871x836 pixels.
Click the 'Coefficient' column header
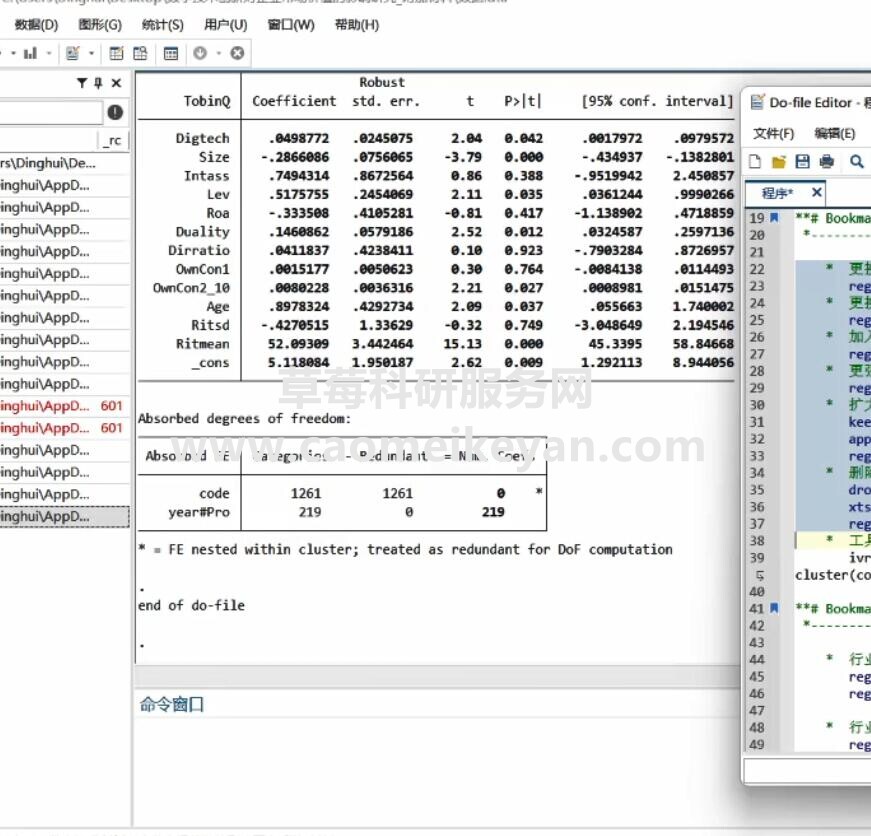[x=294, y=101]
